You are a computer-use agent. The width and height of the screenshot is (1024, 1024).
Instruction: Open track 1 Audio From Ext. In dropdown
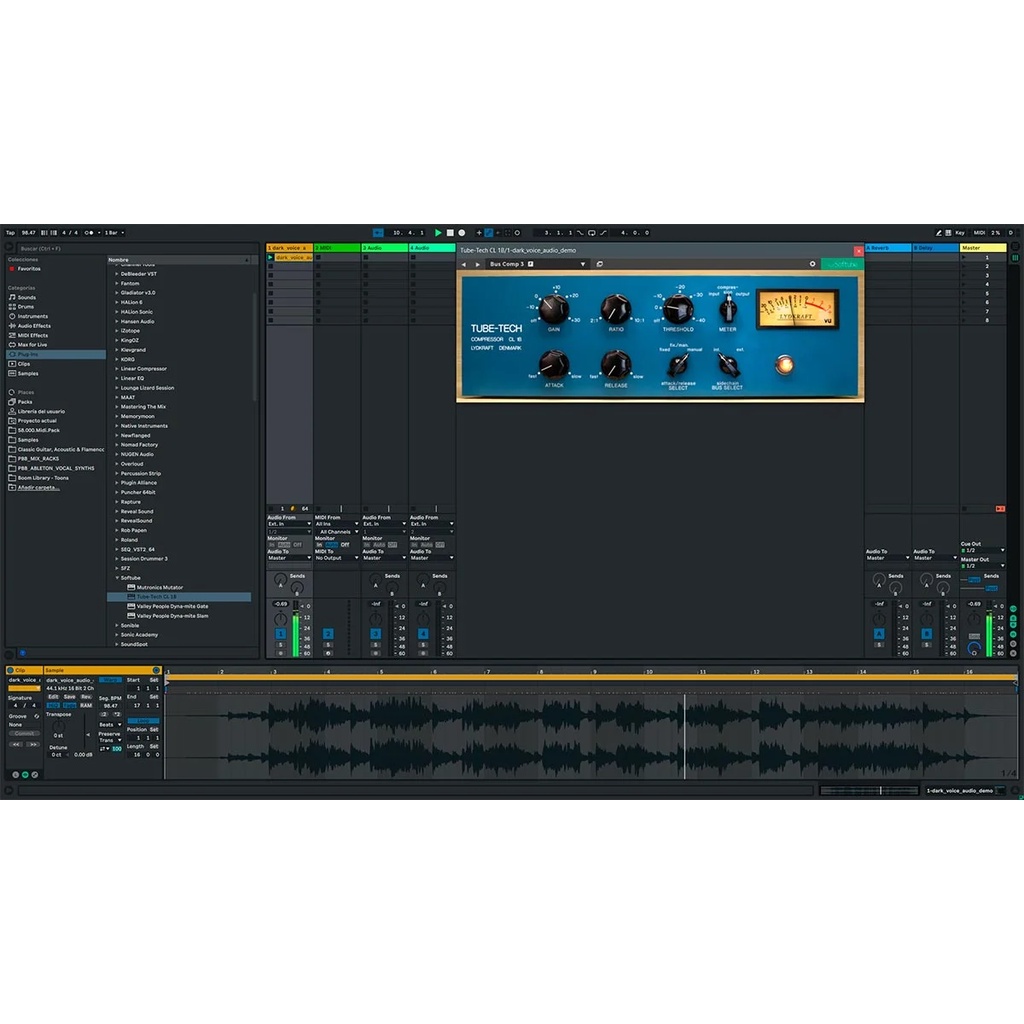[289, 524]
